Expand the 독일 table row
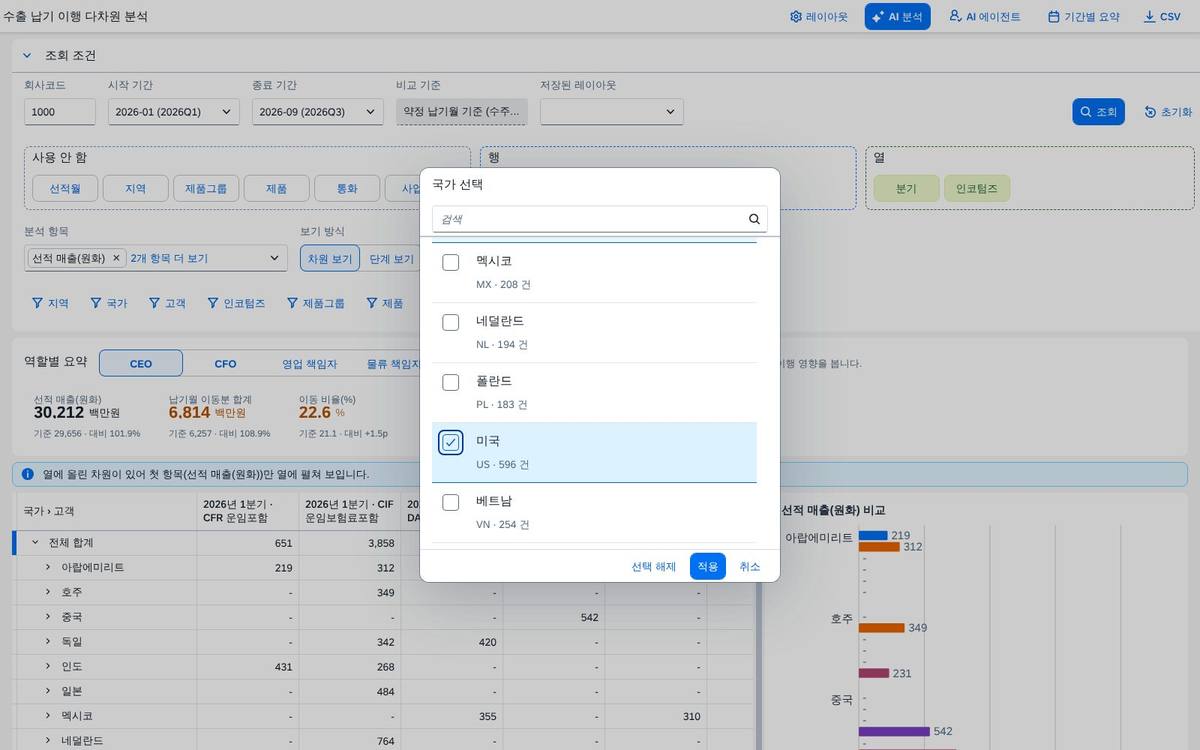 coord(47,642)
